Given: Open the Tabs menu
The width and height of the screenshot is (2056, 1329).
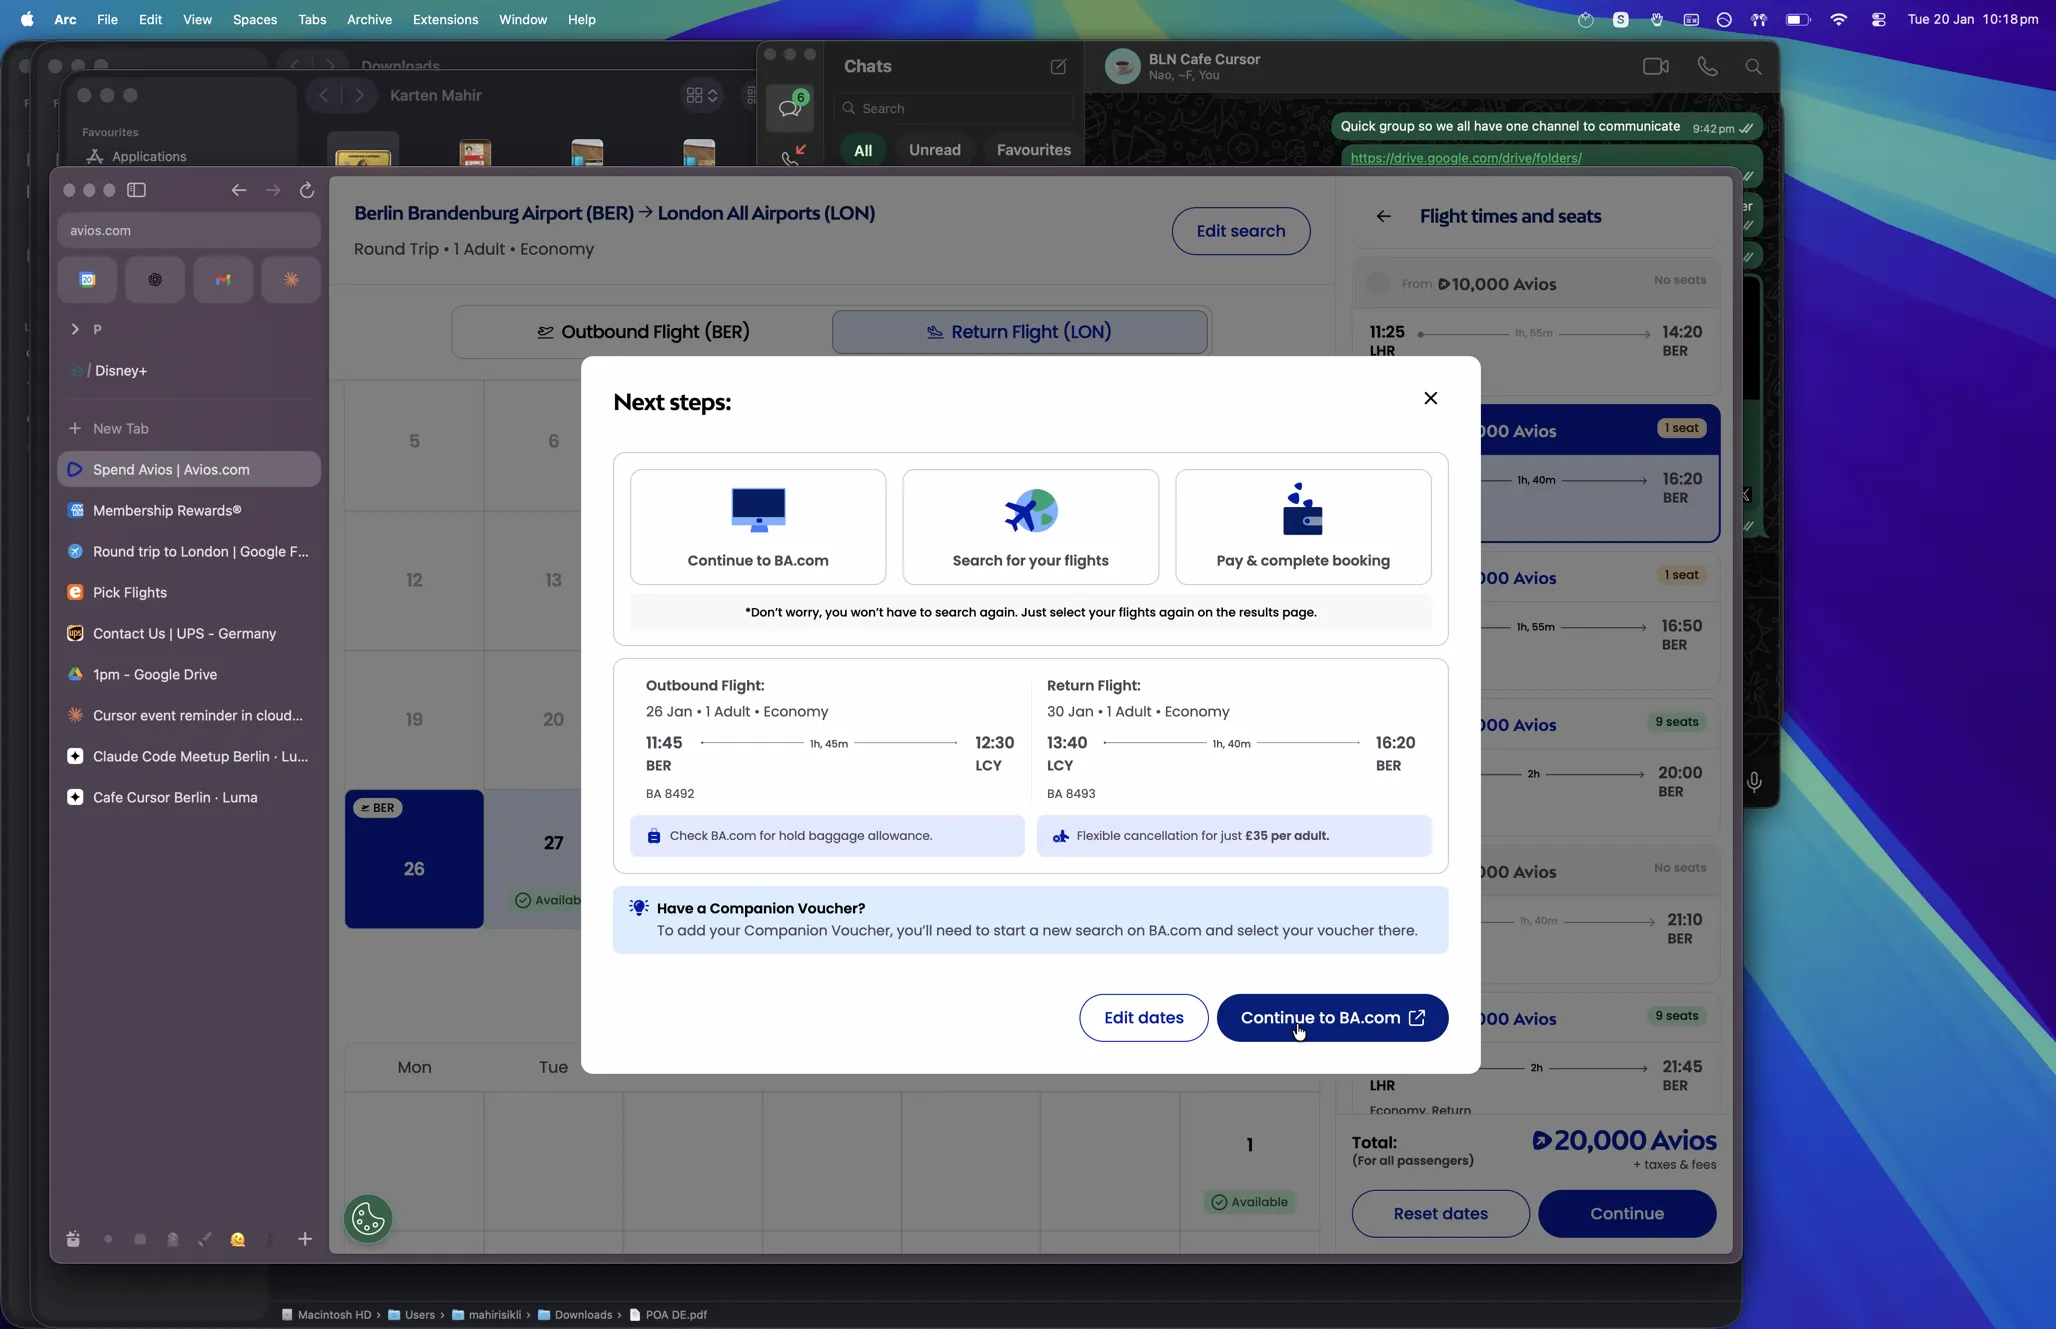Looking at the screenshot, I should [312, 19].
